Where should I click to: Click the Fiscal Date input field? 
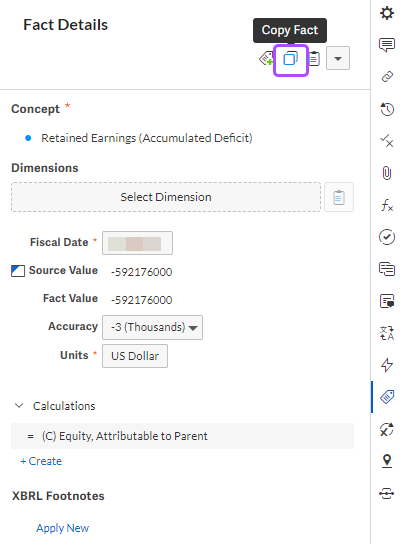137,243
